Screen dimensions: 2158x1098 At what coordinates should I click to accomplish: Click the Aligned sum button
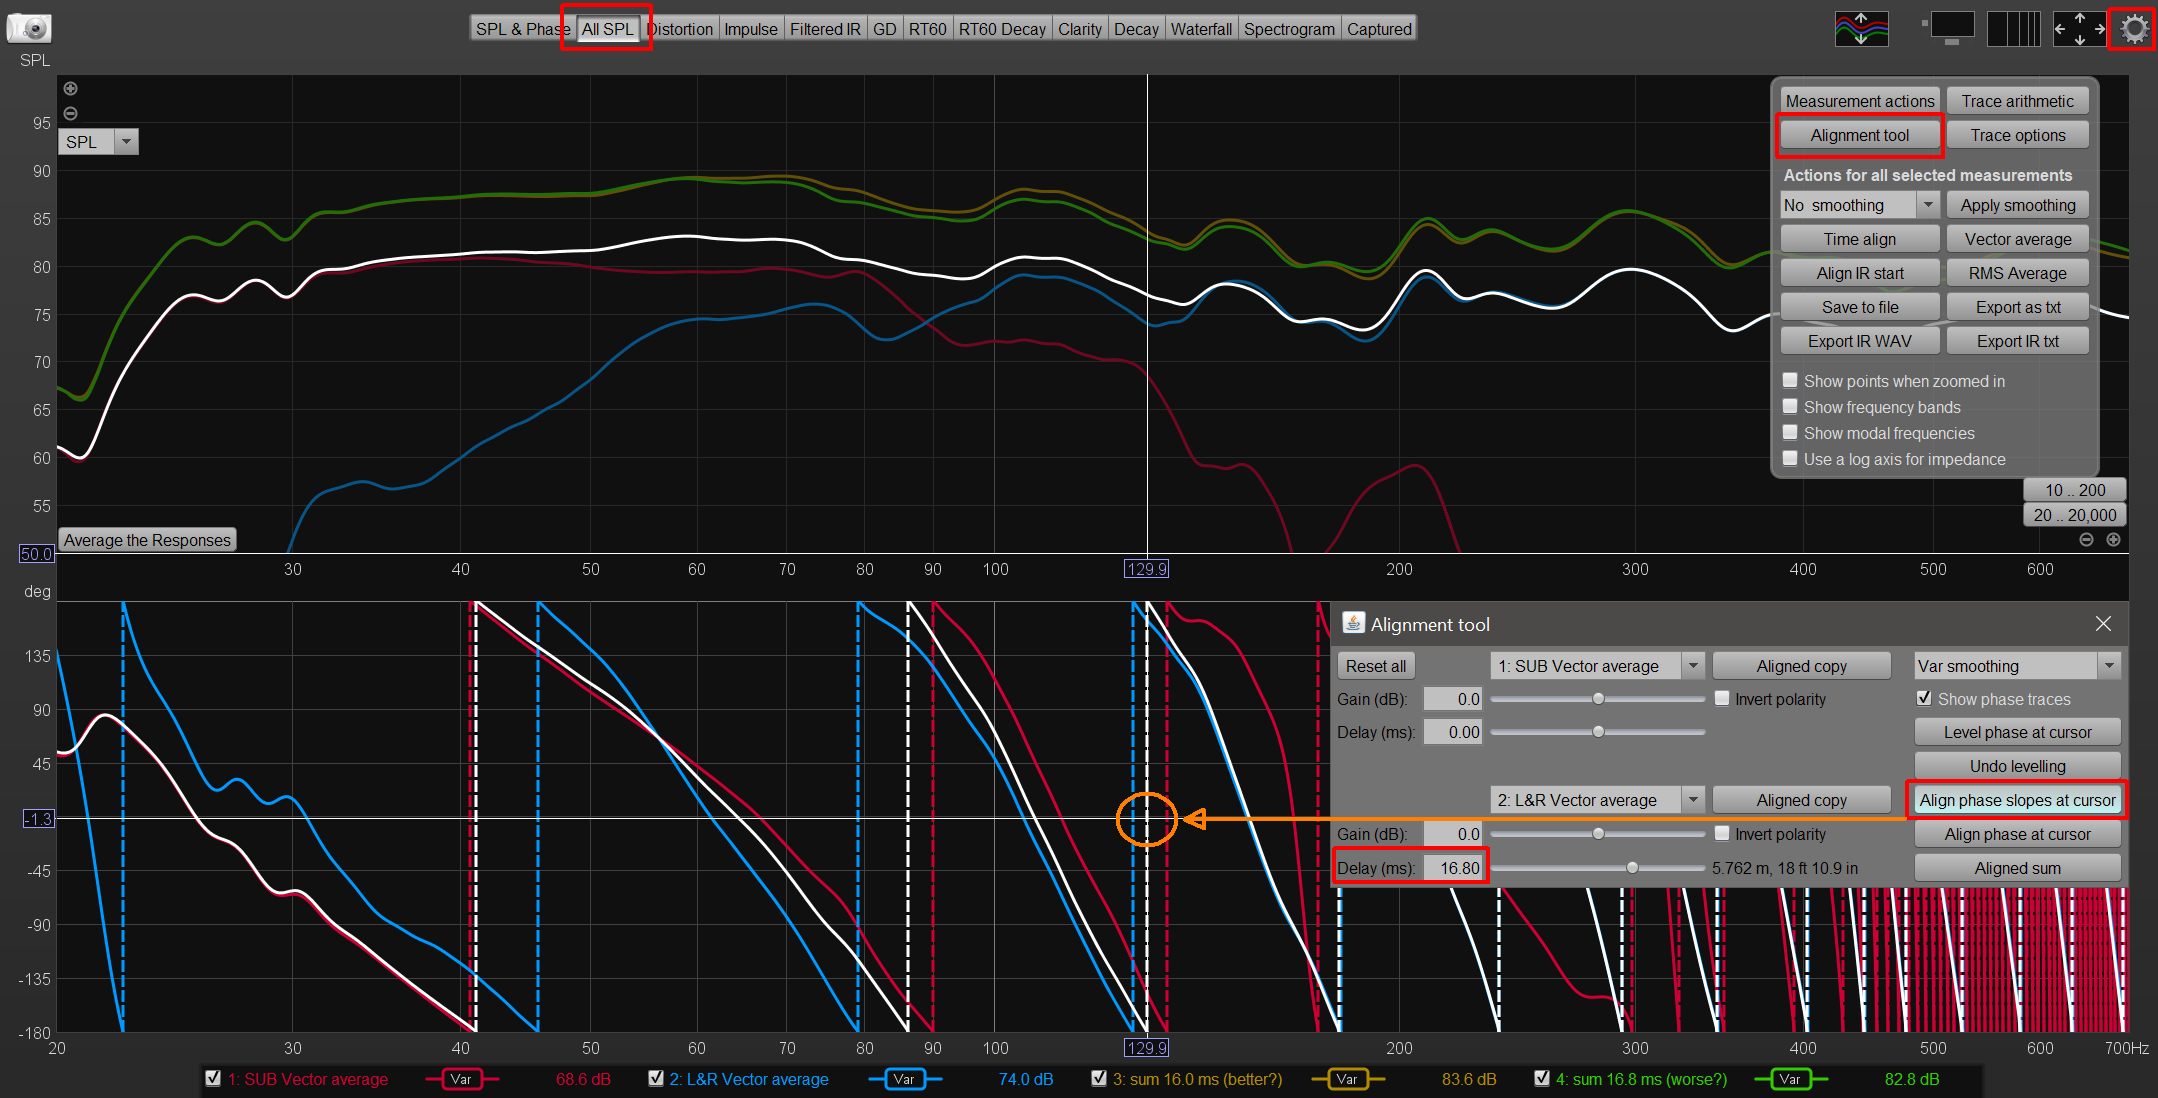pos(2018,868)
